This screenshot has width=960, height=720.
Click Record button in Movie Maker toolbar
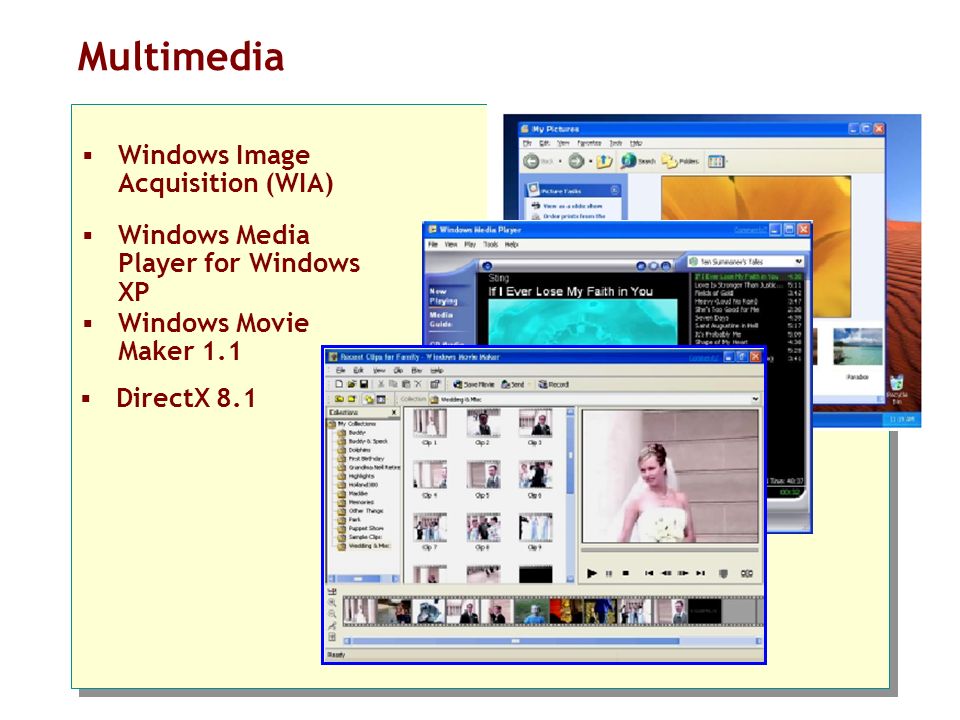pyautogui.click(x=553, y=384)
